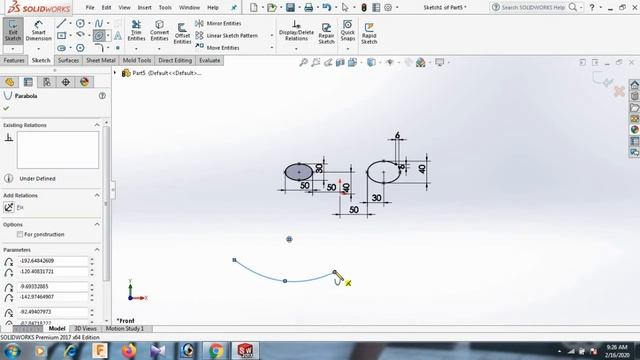Open the Smart Dimension dropdown arrow
This screenshot has height=360, width=640.
pos(38,49)
